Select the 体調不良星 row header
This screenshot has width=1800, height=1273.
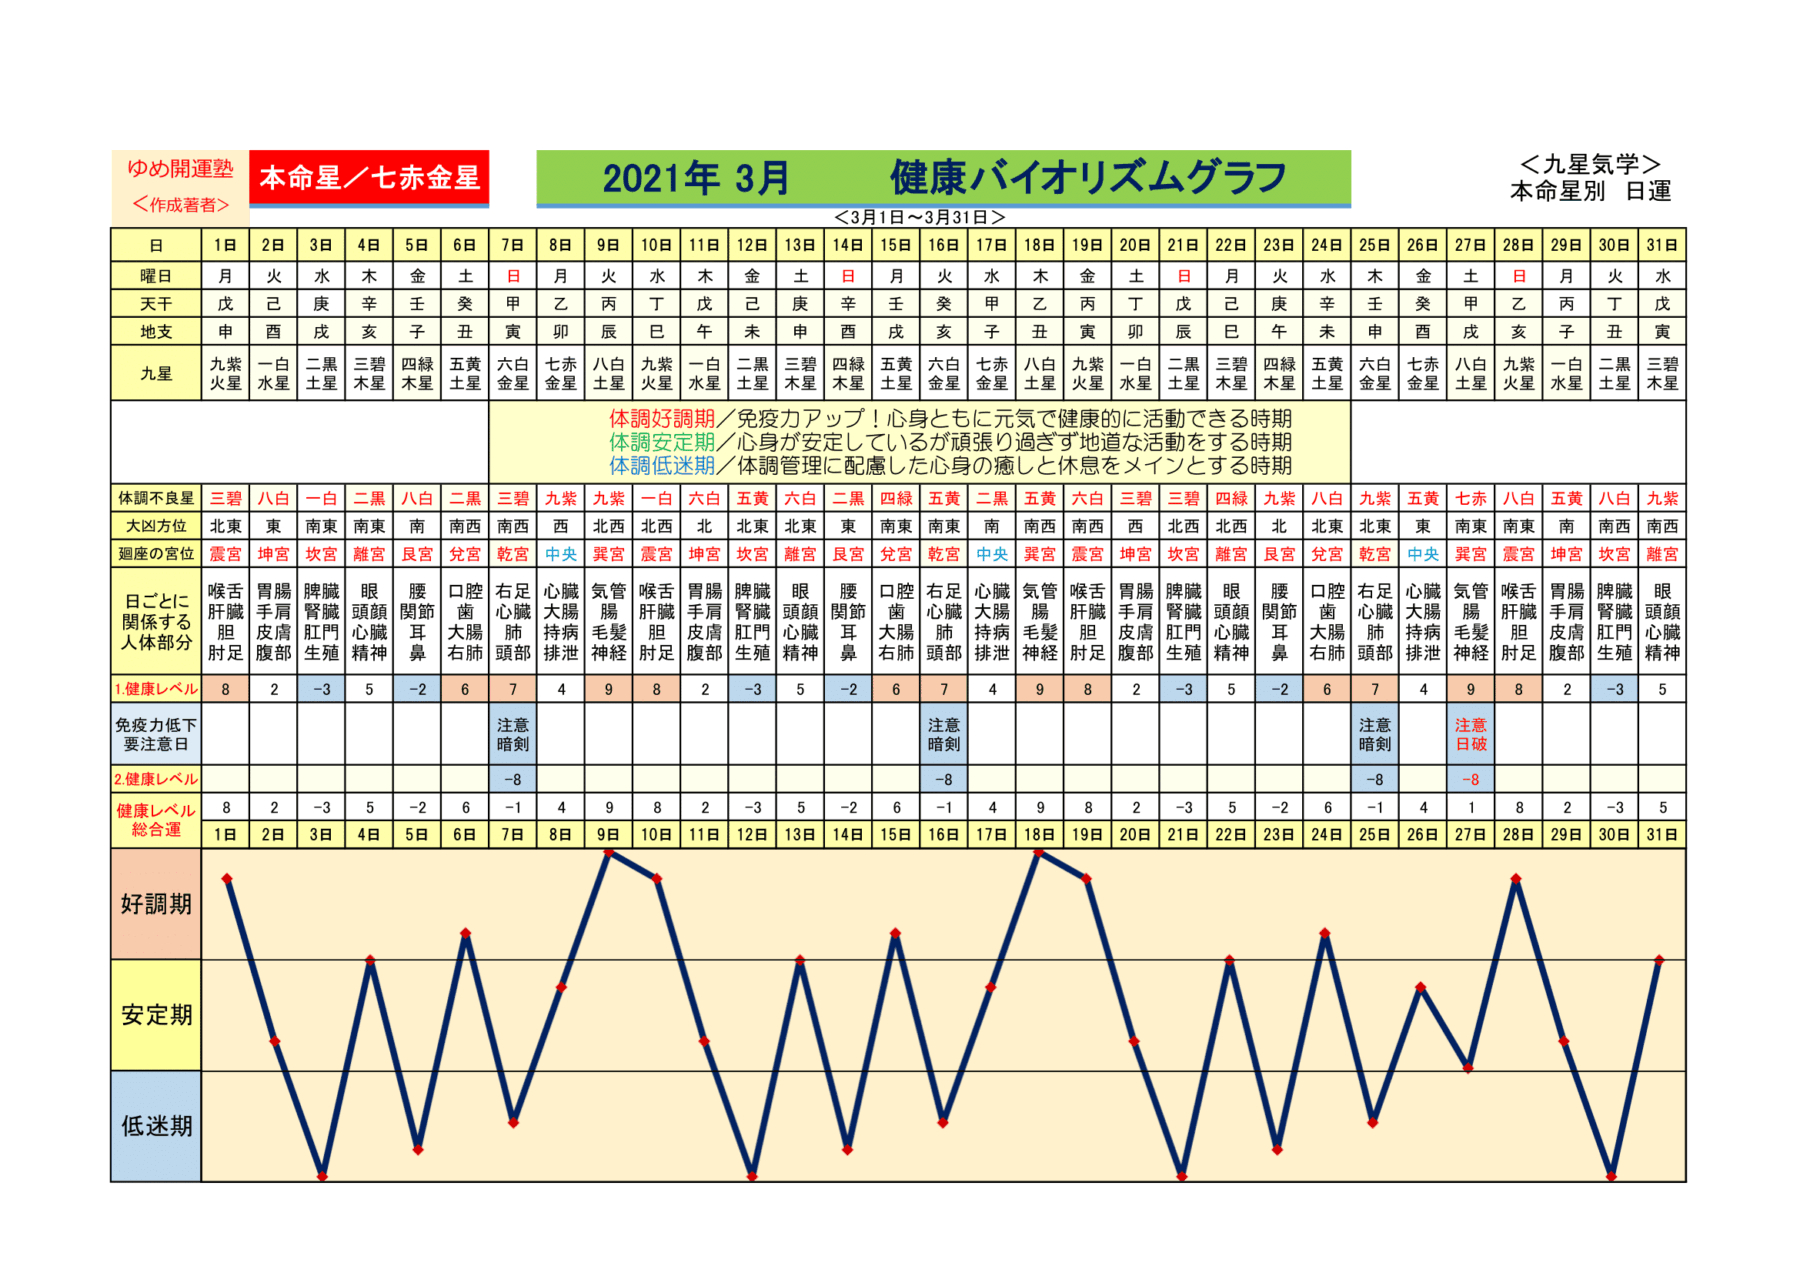[x=156, y=498]
